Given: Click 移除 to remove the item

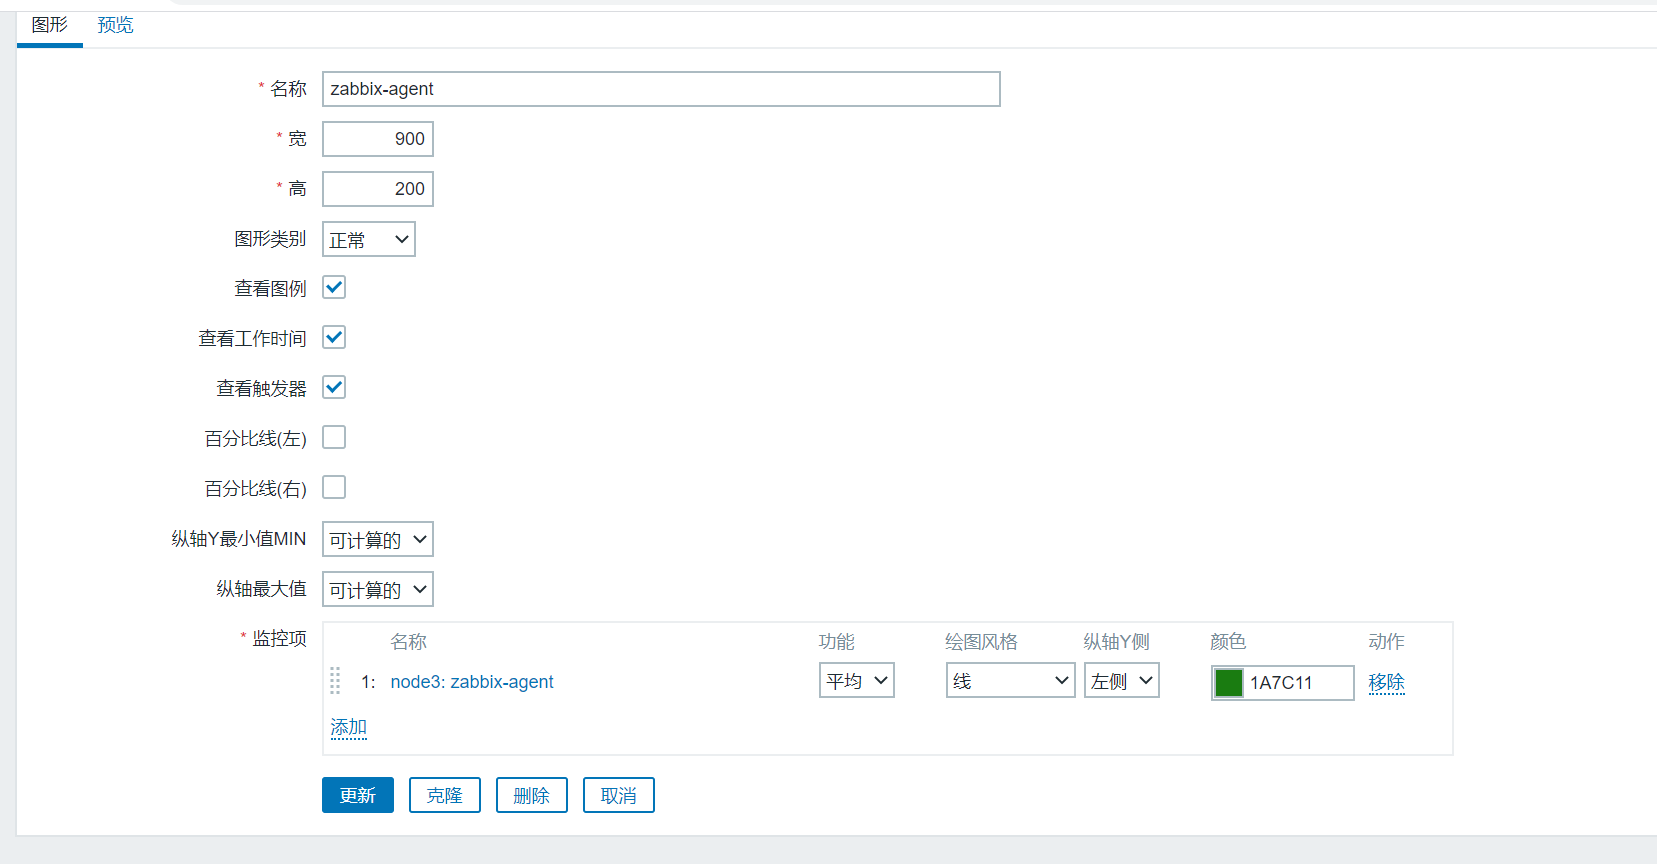Looking at the screenshot, I should tap(1386, 682).
